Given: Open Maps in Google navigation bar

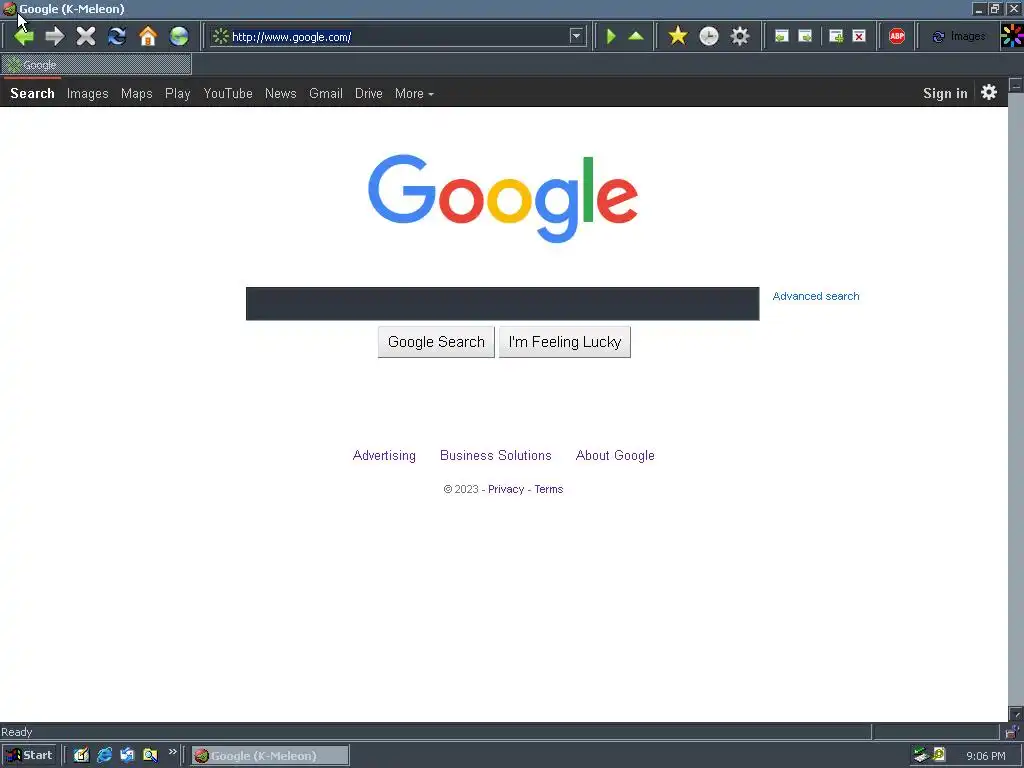Looking at the screenshot, I should (x=136, y=93).
